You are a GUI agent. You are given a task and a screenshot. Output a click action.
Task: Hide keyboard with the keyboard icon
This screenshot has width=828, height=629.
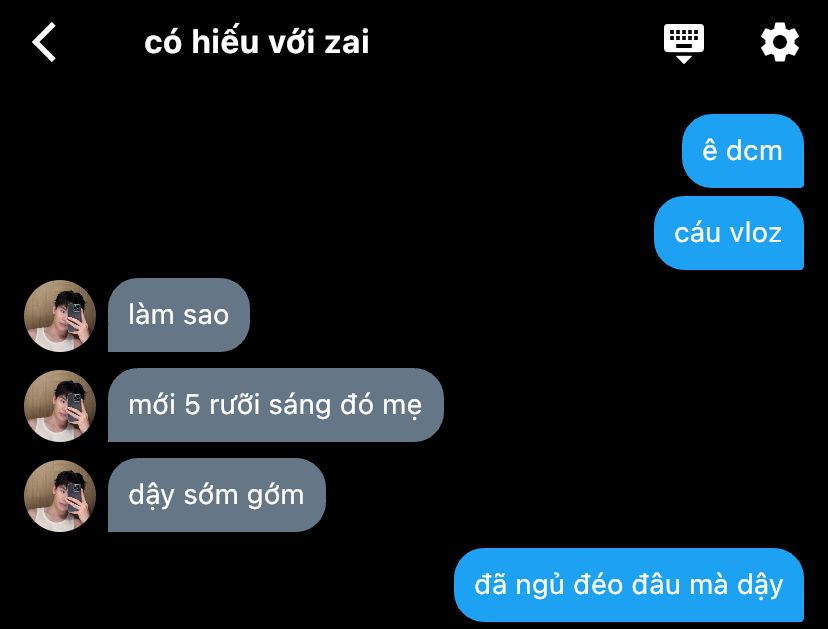pos(683,43)
